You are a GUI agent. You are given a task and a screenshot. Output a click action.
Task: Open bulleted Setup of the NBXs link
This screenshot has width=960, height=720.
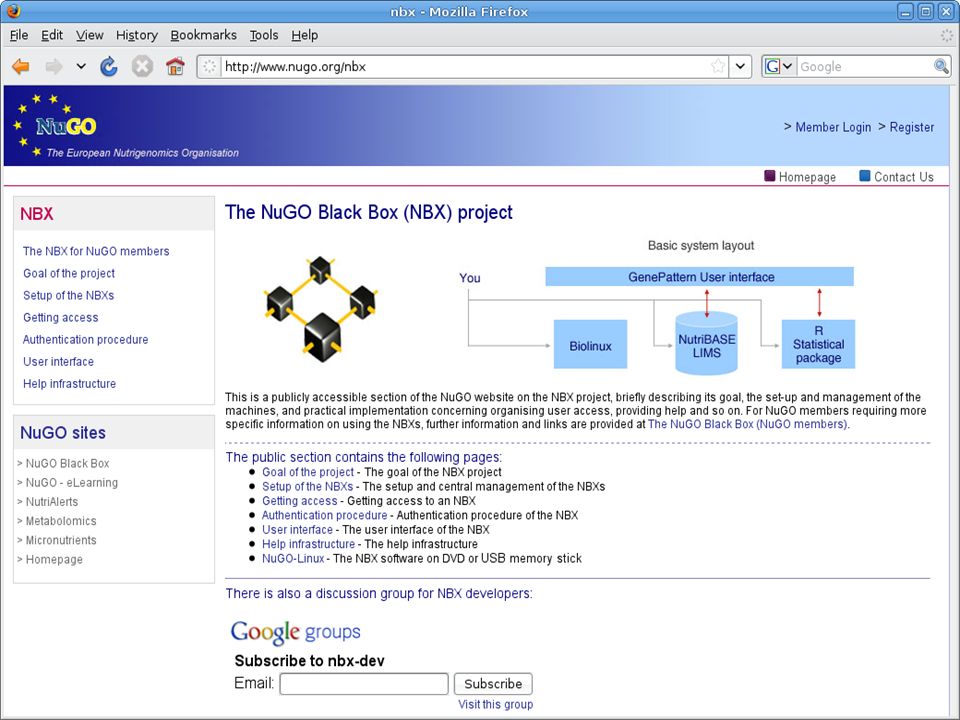coord(307,486)
